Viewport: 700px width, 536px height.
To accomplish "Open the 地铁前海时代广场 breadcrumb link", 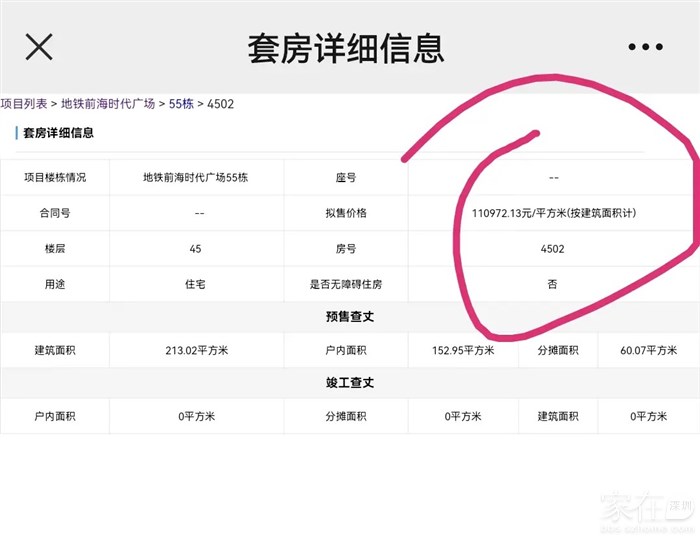I will (x=108, y=103).
